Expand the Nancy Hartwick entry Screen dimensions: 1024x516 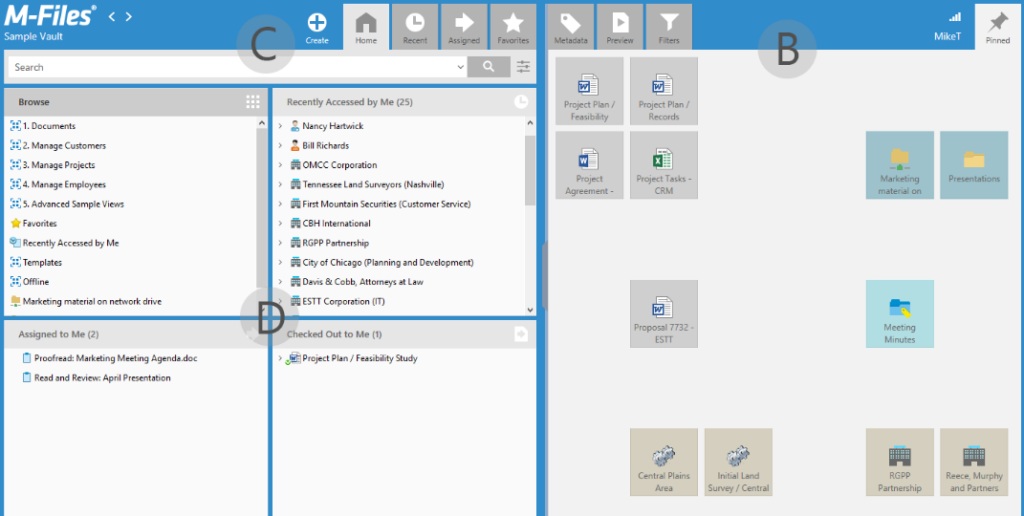pos(280,126)
